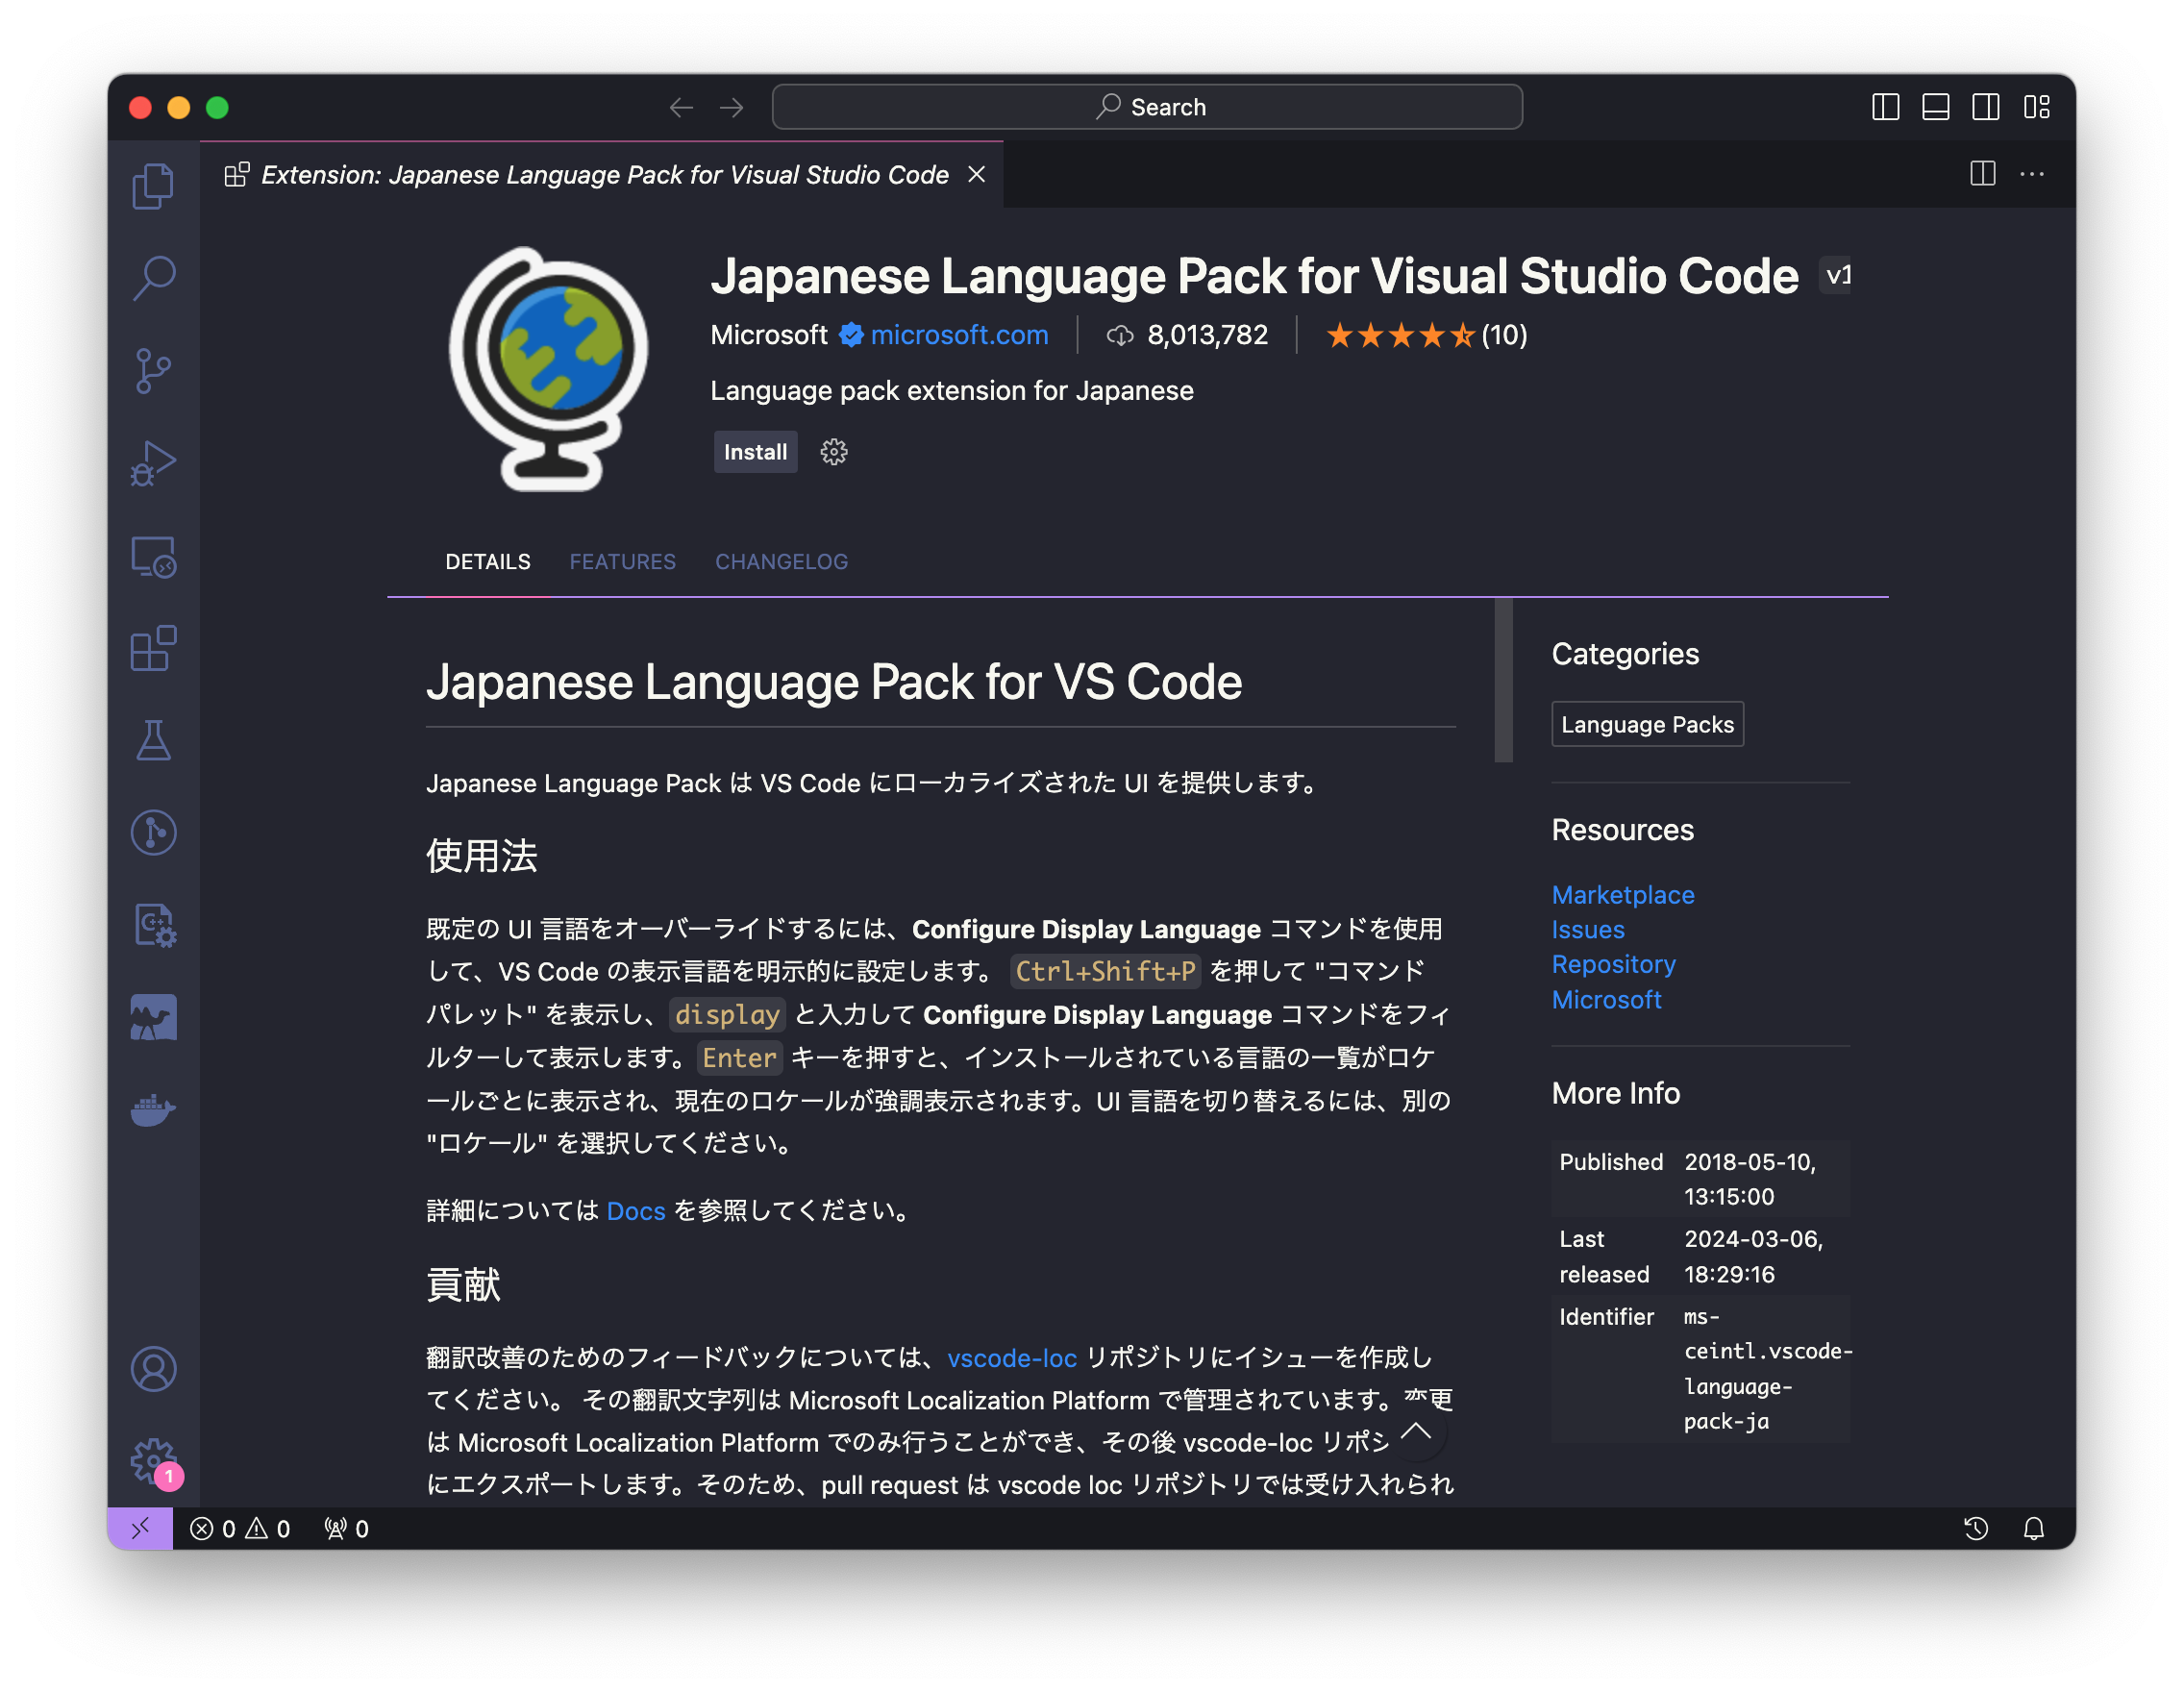Open the document gear icon view
The width and height of the screenshot is (2184, 1692).
[x=153, y=926]
